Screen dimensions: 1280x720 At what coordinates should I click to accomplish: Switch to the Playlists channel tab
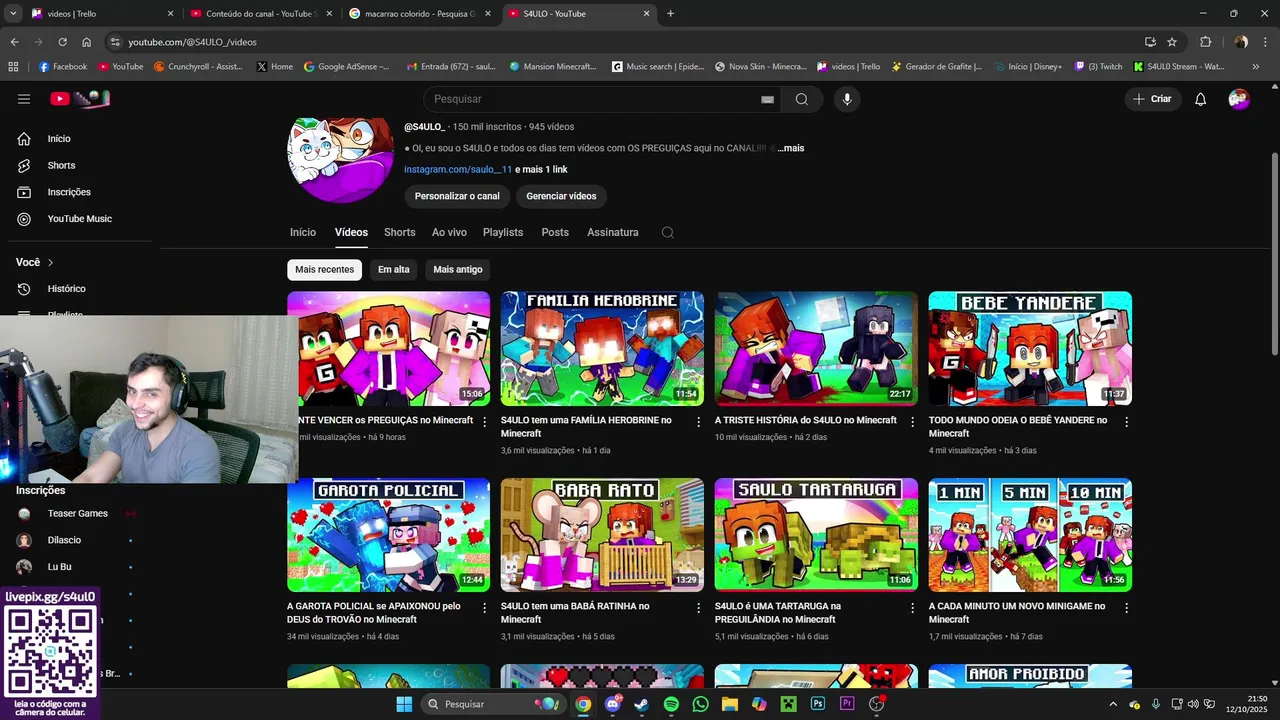click(503, 232)
